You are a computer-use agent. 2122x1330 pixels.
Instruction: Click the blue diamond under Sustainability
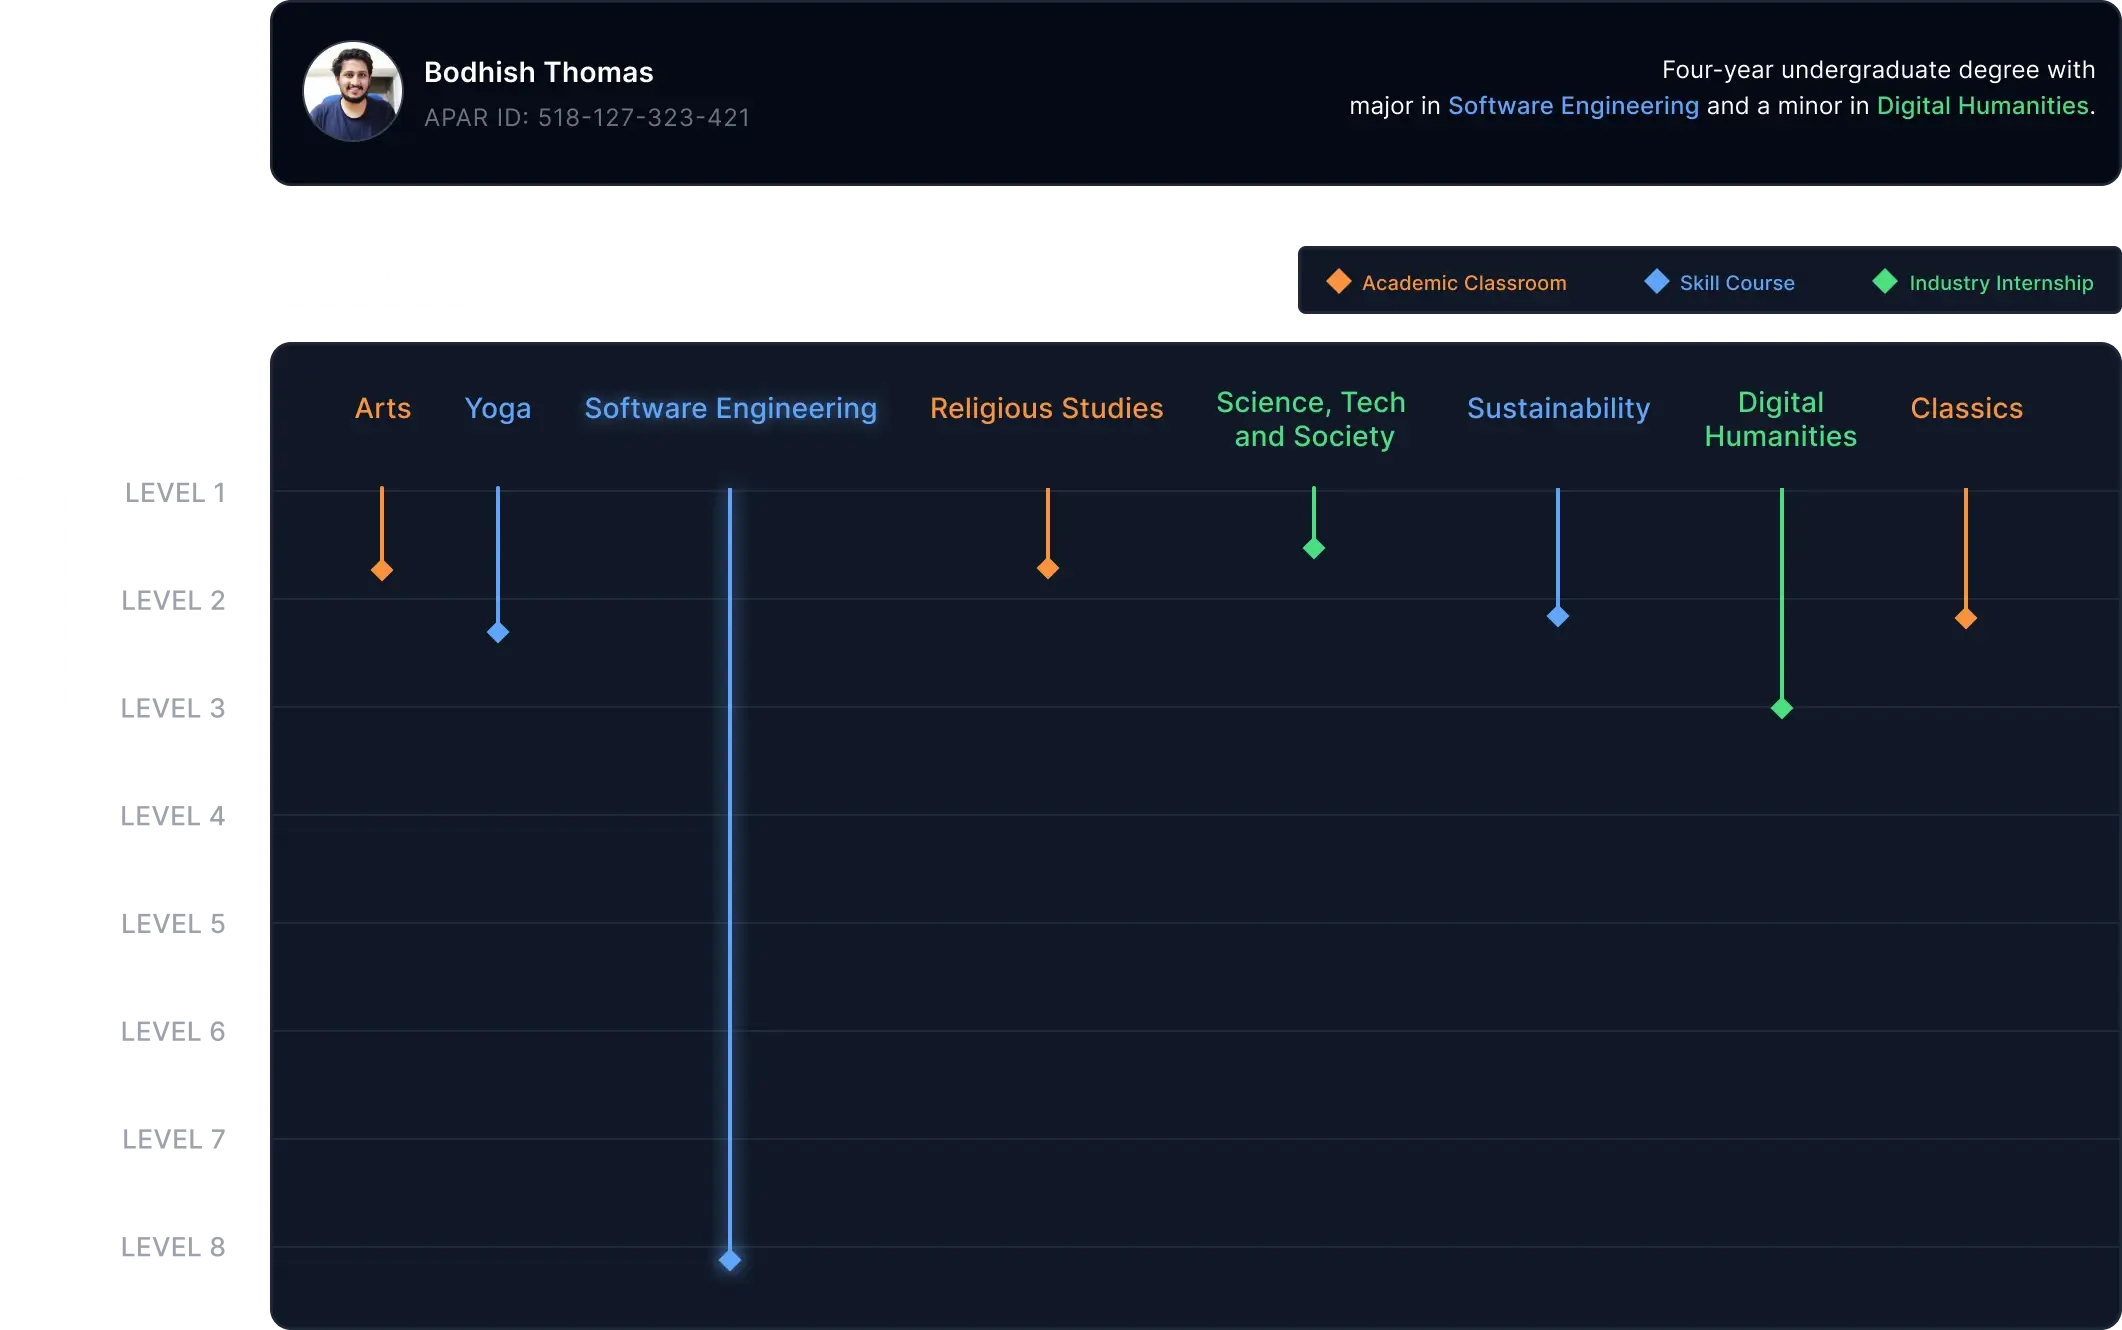1558,616
